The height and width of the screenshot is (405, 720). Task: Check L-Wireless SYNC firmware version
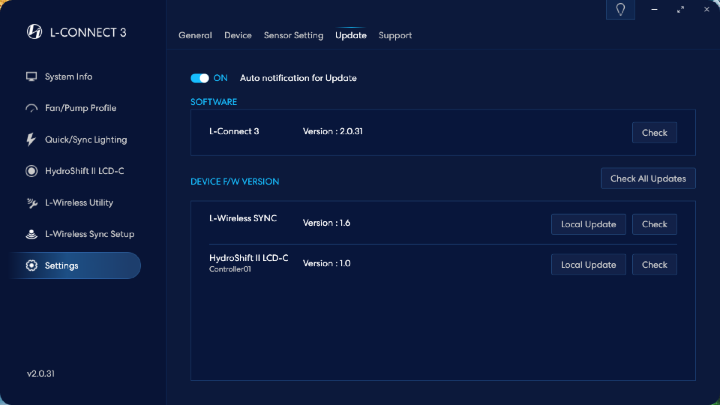(x=654, y=224)
